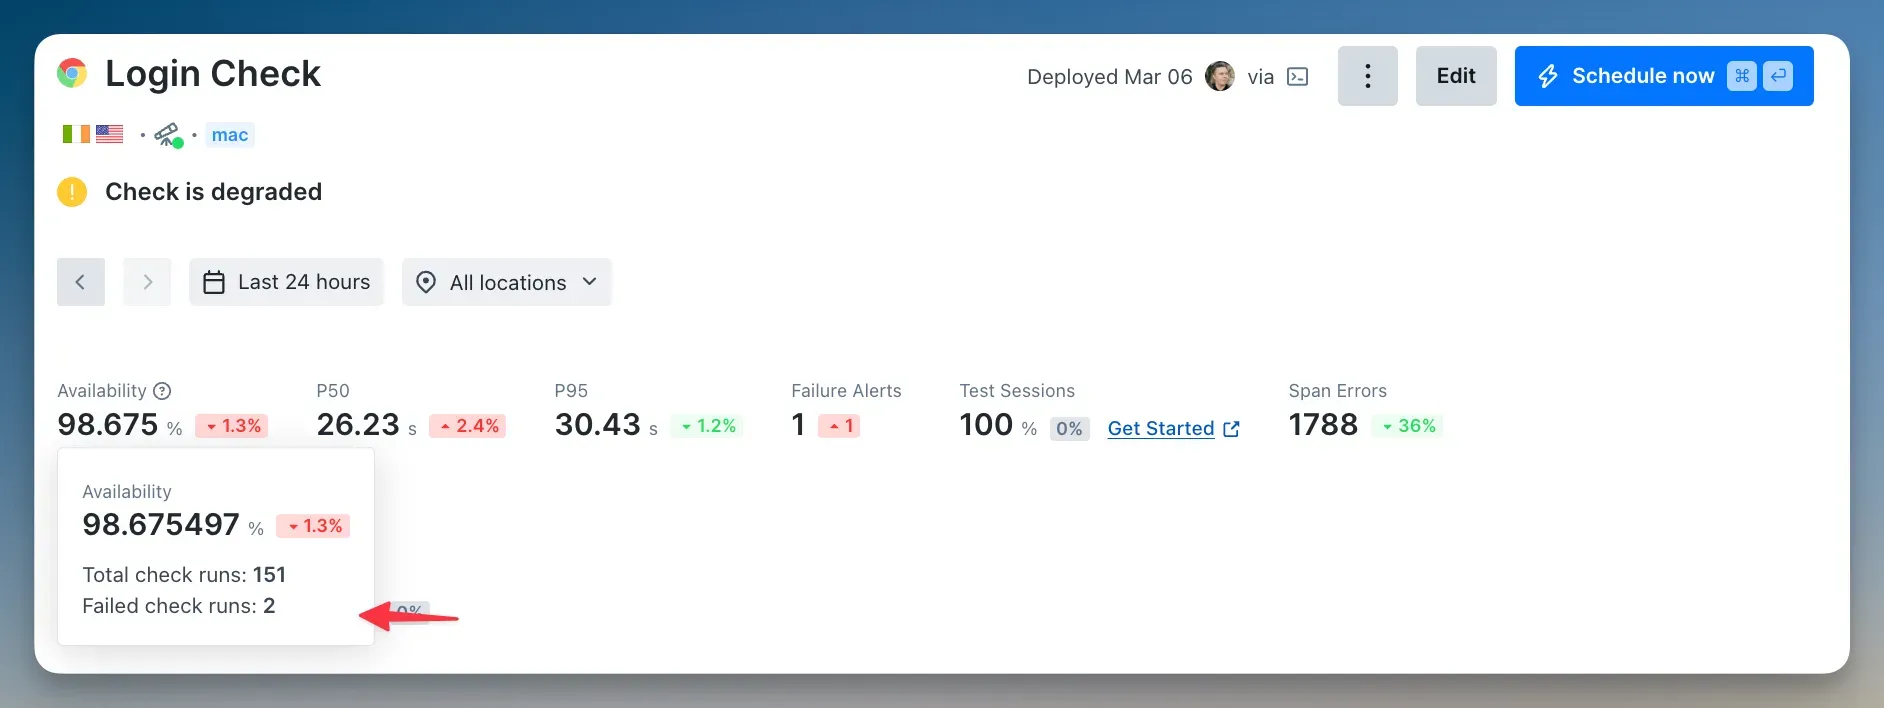
Task: Click the terminal CLI deploy icon
Action: pyautogui.click(x=1297, y=77)
